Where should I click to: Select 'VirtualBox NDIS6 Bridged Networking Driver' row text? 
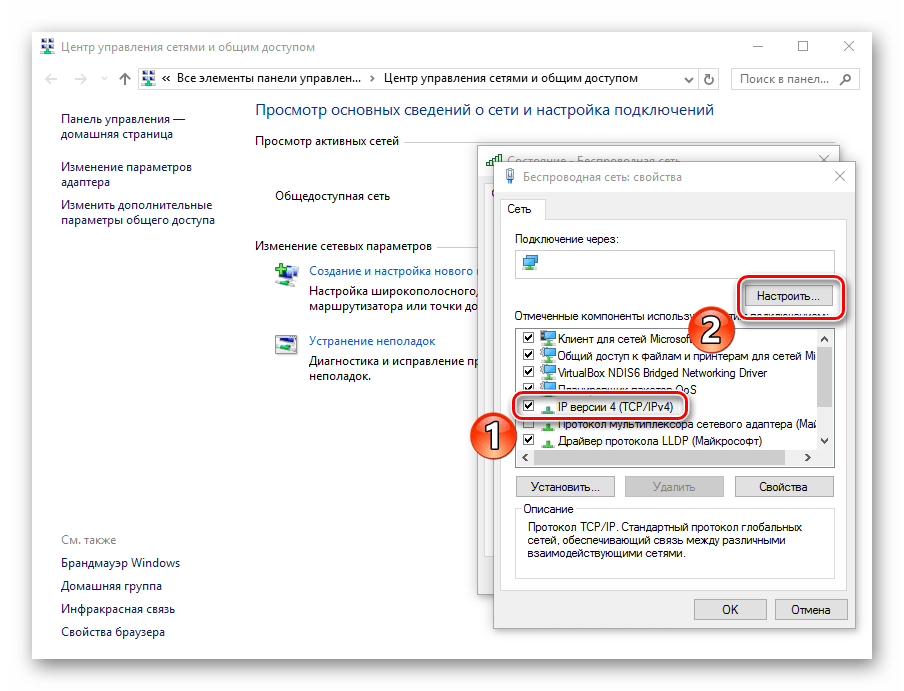click(x=662, y=373)
